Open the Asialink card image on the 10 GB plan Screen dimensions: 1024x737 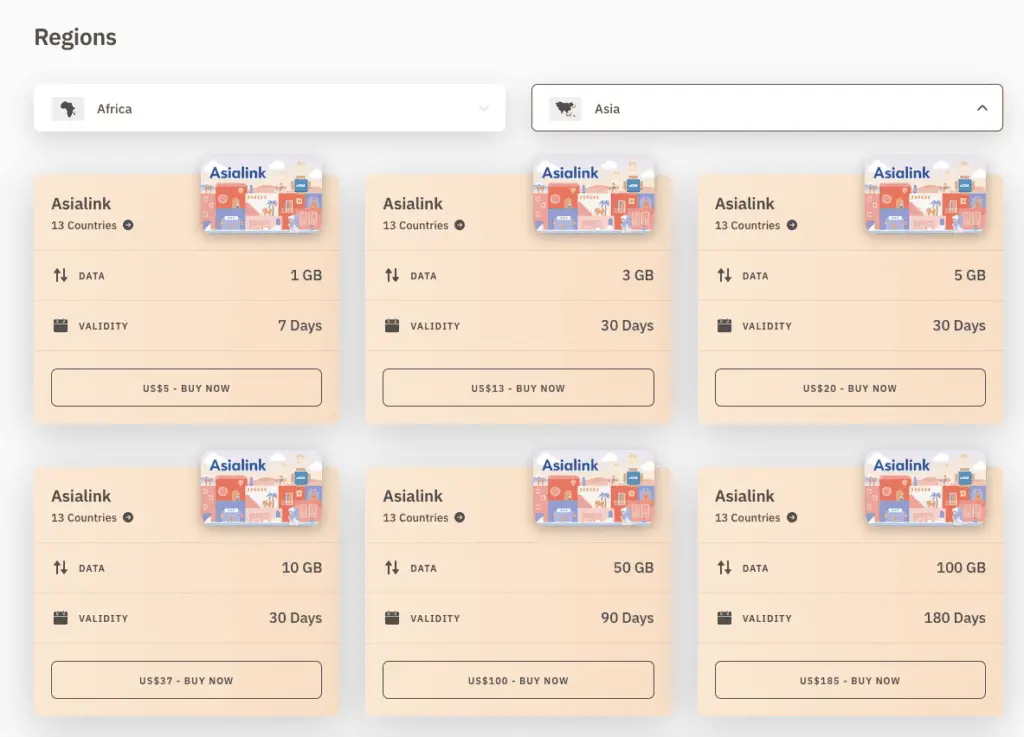(x=261, y=488)
